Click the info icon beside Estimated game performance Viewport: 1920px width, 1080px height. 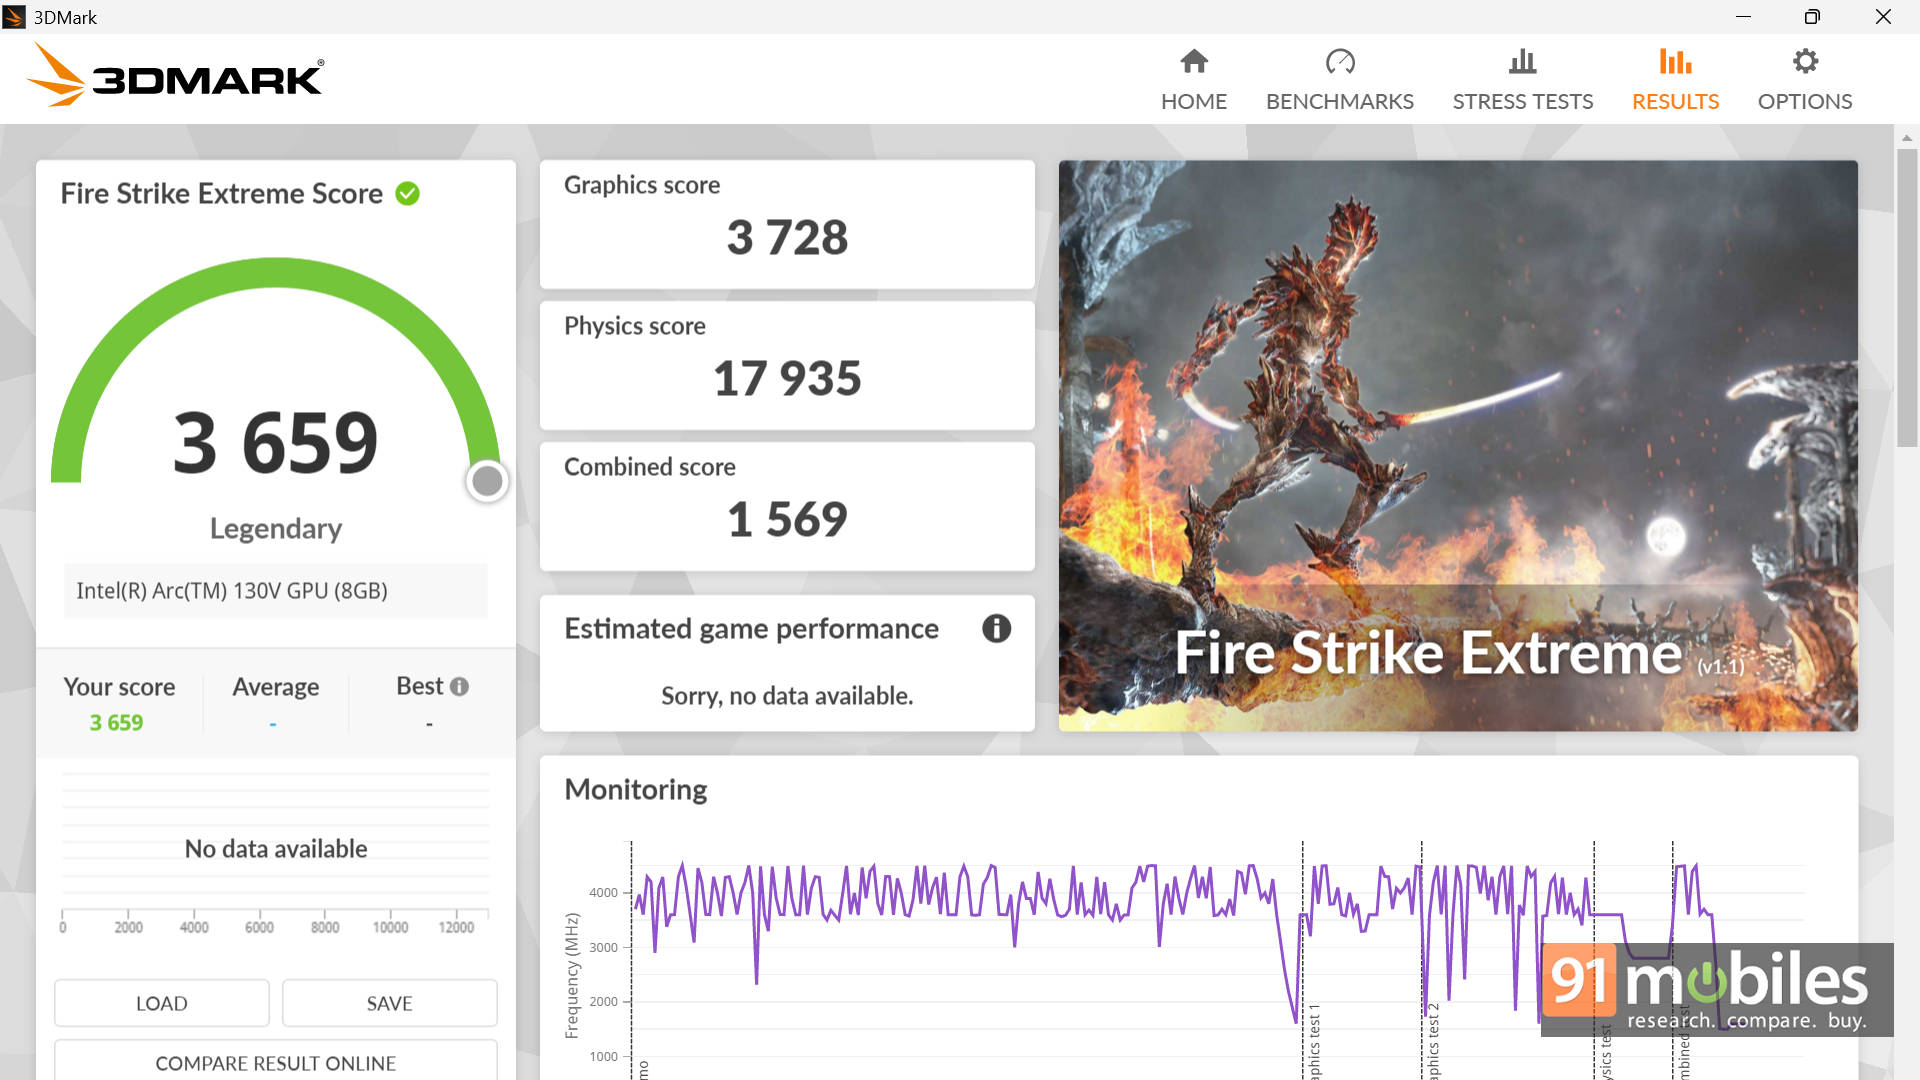[x=996, y=629]
